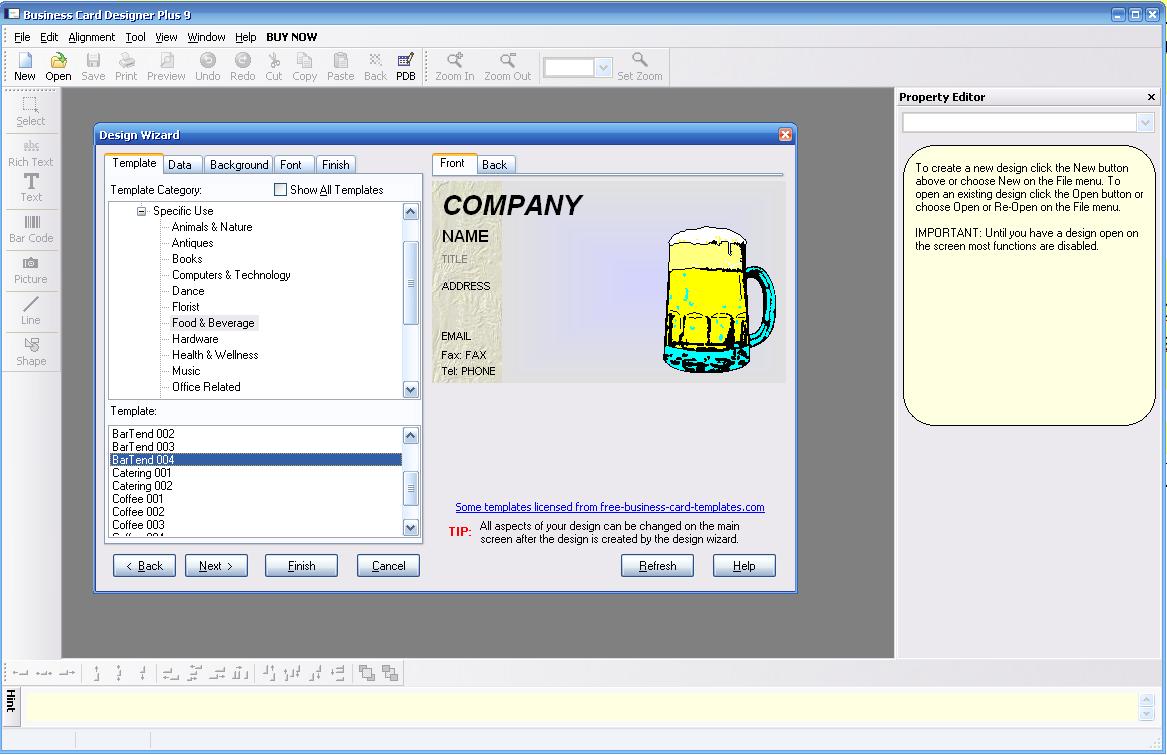Cancel the Design Wizard
Screen dimensions: 1167x755
click(x=389, y=566)
